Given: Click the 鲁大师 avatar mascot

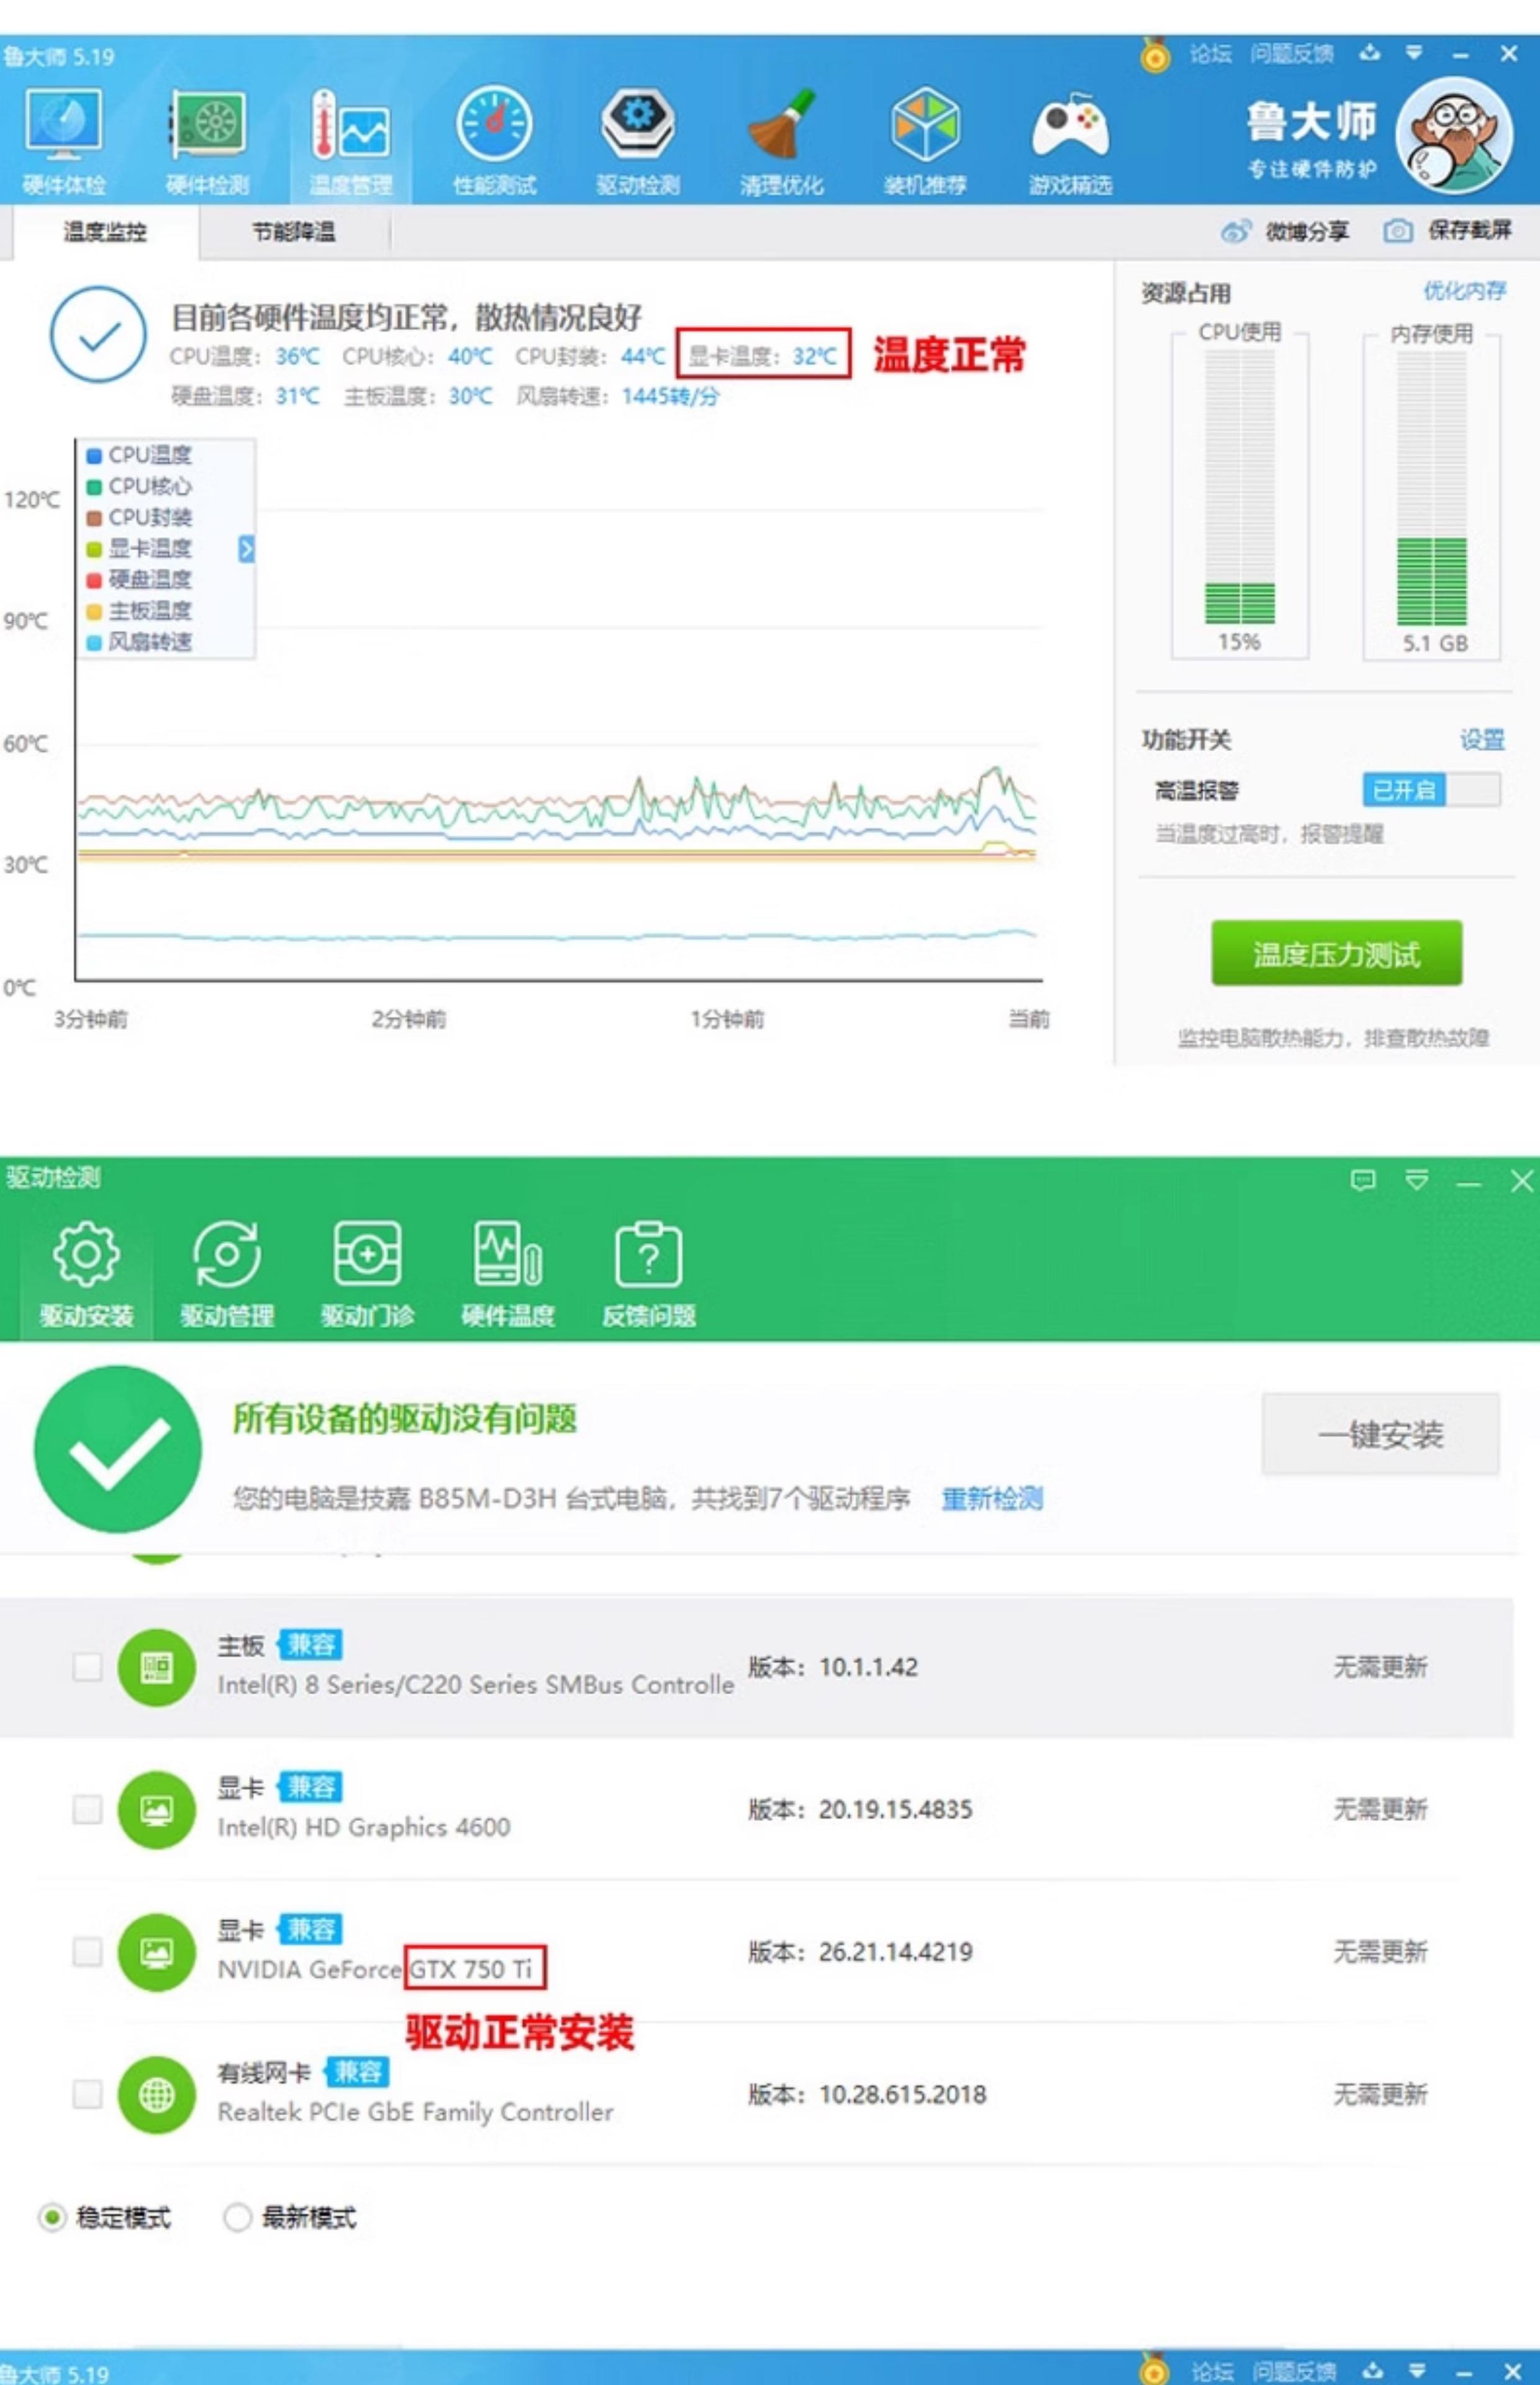Looking at the screenshot, I should pyautogui.click(x=1453, y=136).
